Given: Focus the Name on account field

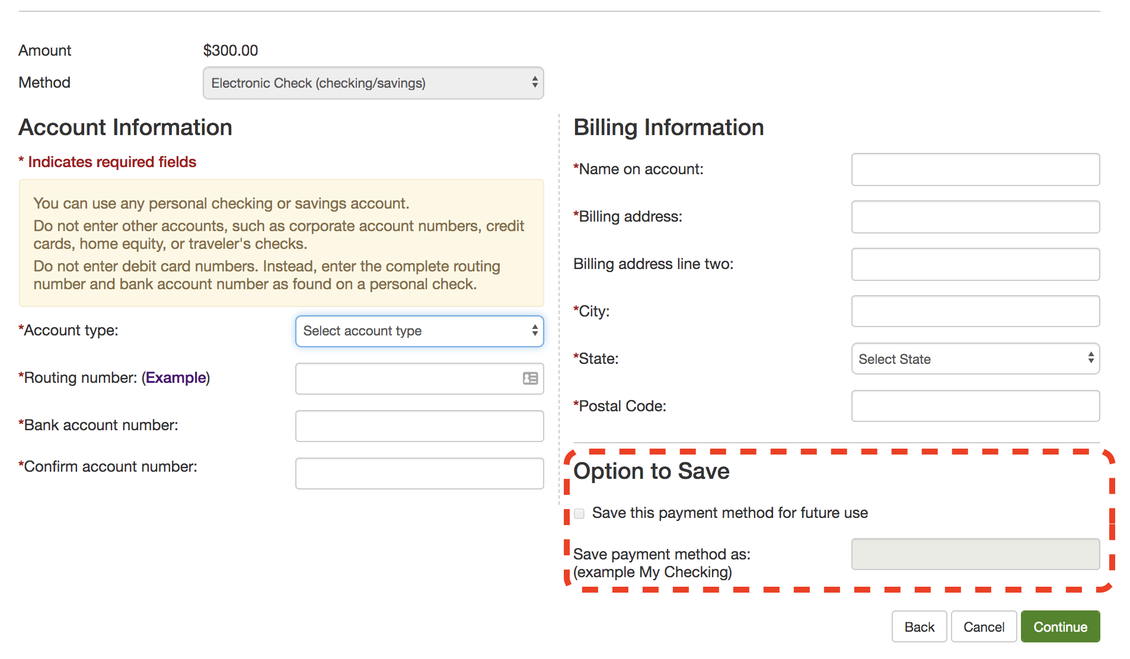Looking at the screenshot, I should coord(975,169).
